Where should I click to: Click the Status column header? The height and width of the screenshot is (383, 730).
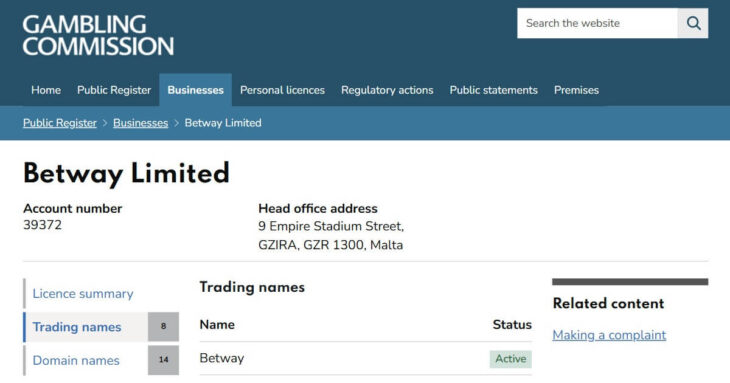pyautogui.click(x=512, y=324)
